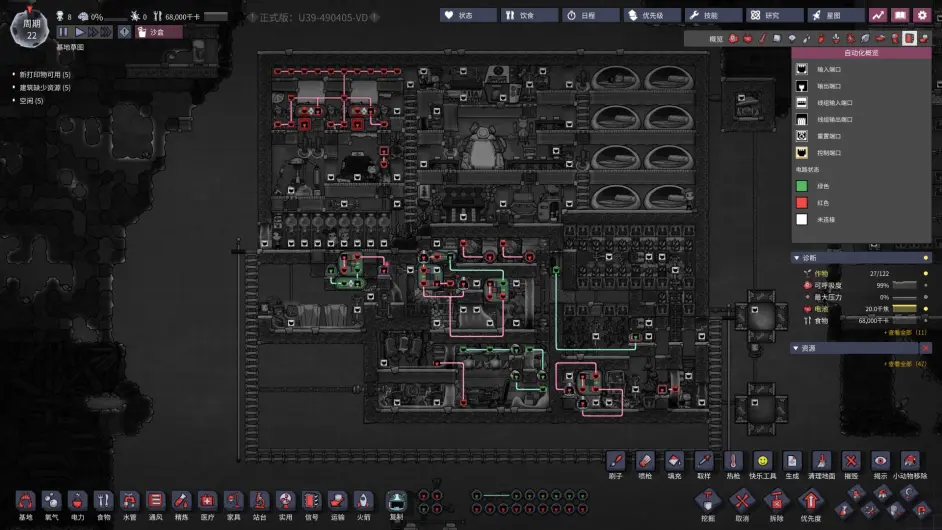
Task: Open the 饮食 (Consumables) management tab
Action: point(529,16)
